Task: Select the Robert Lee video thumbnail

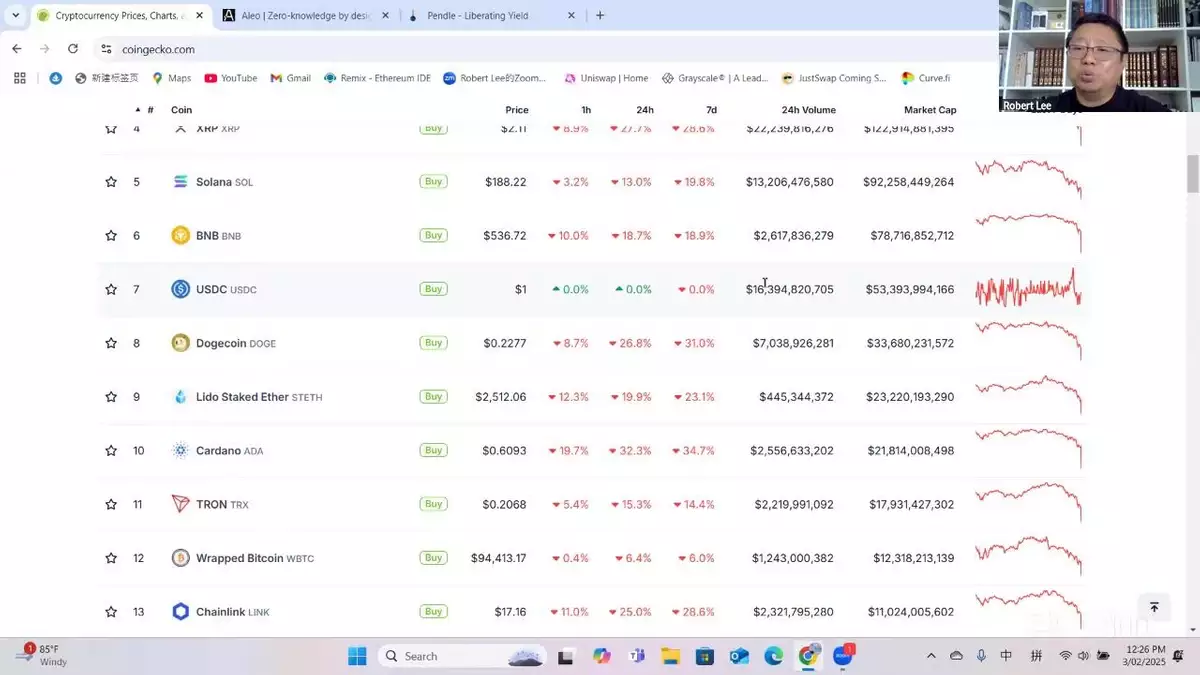Action: tap(1099, 56)
